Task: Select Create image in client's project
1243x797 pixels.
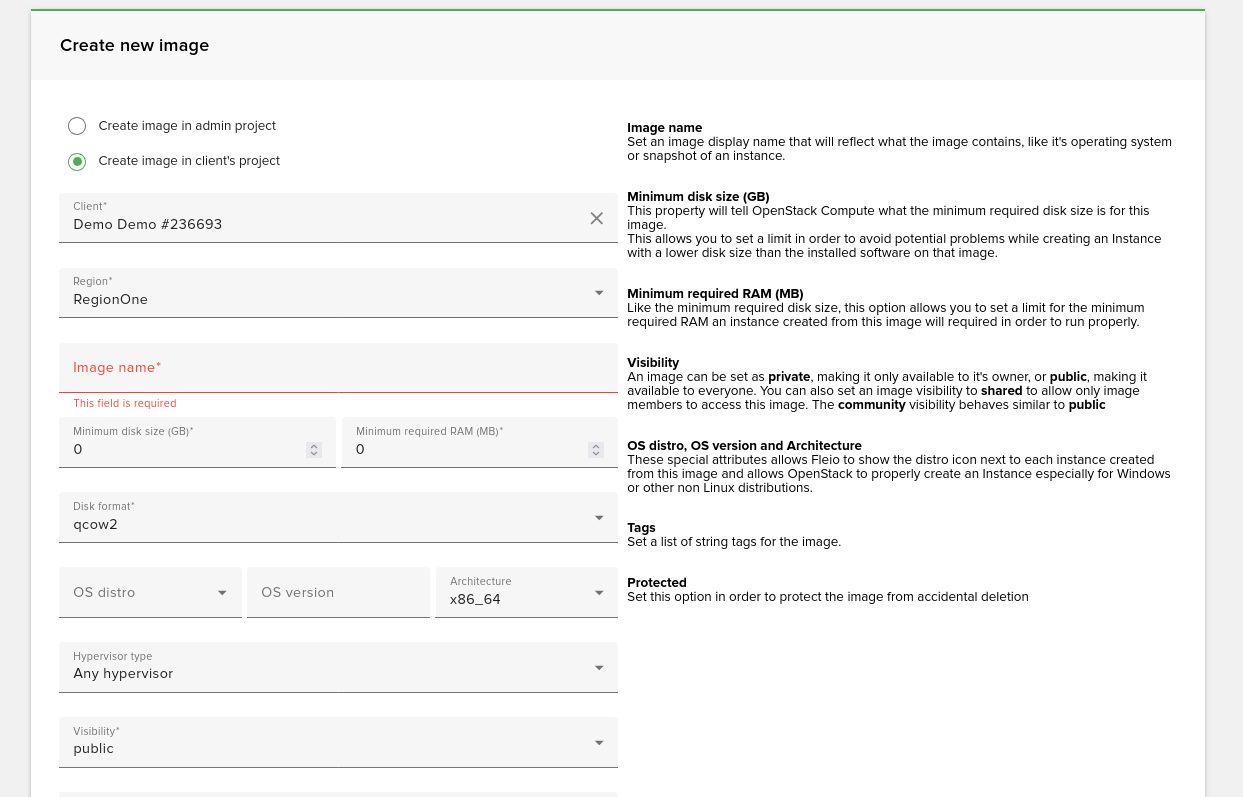Action: (77, 161)
